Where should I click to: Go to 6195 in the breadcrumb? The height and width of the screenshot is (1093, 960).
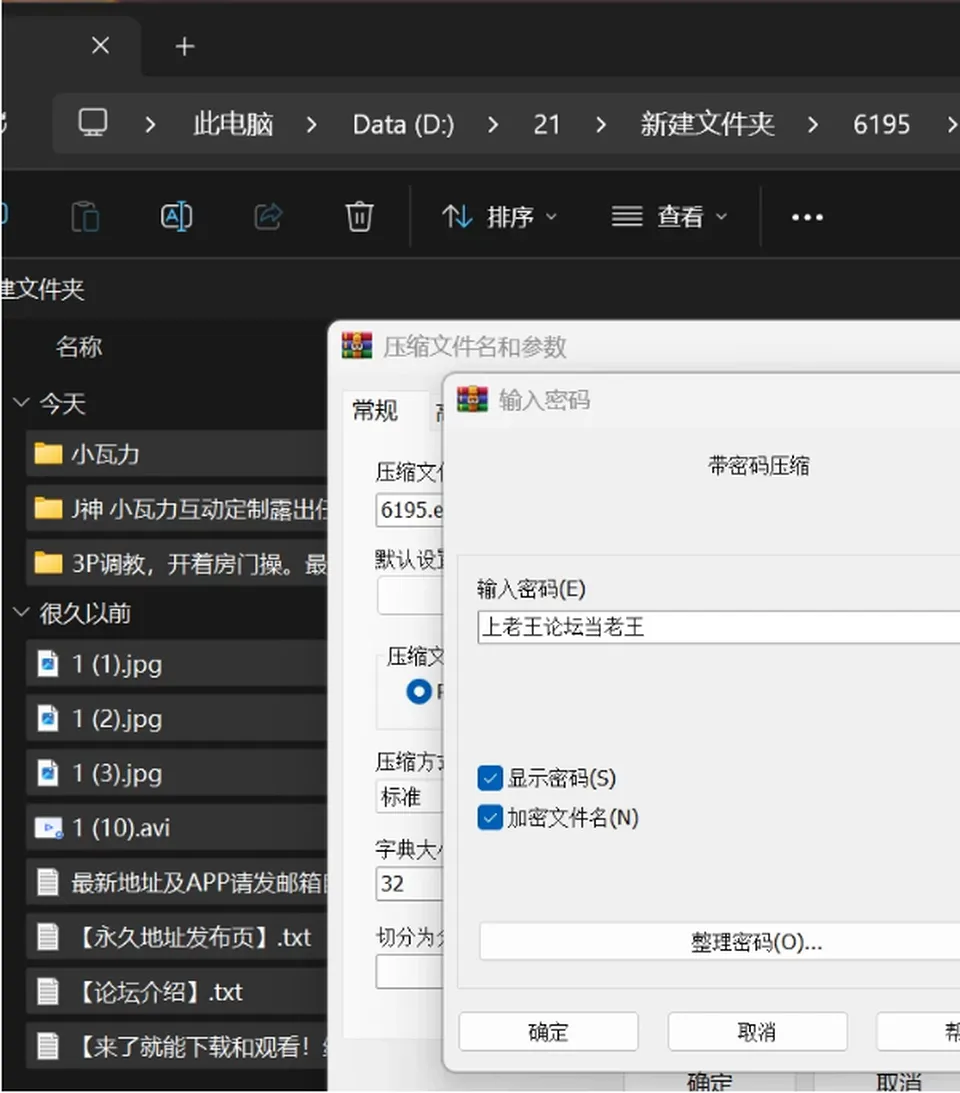(x=881, y=125)
